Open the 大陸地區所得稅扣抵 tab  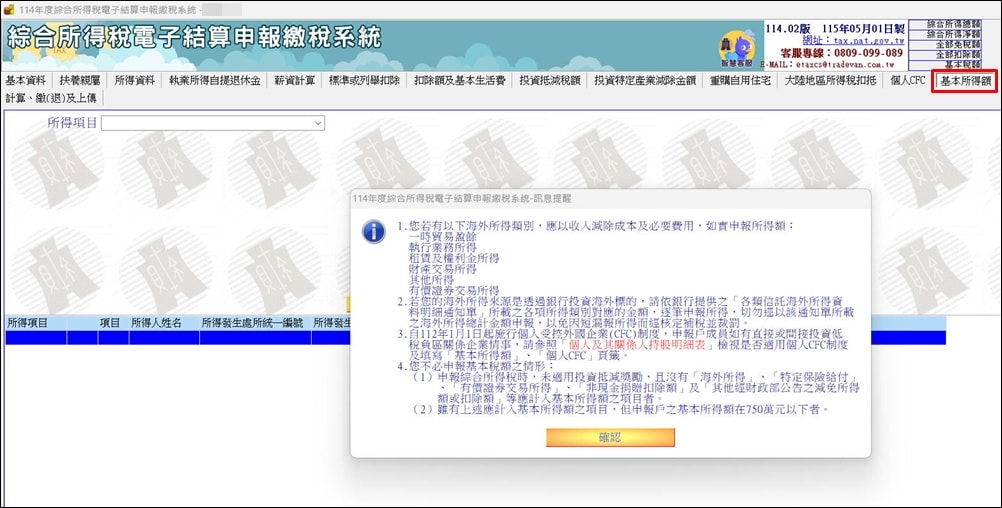coord(830,81)
